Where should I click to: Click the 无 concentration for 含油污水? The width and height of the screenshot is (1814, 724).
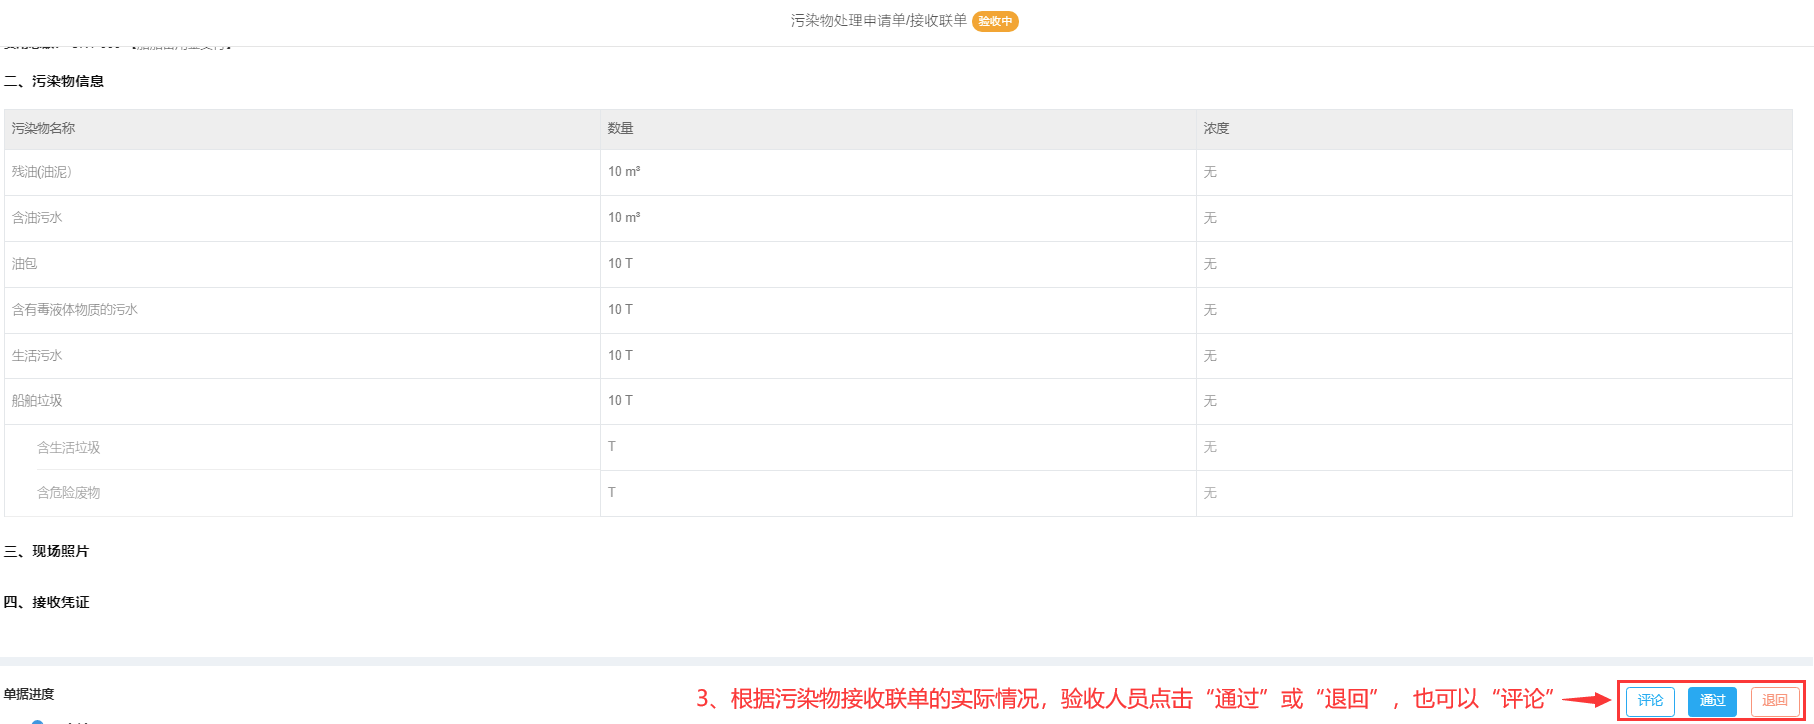1210,218
